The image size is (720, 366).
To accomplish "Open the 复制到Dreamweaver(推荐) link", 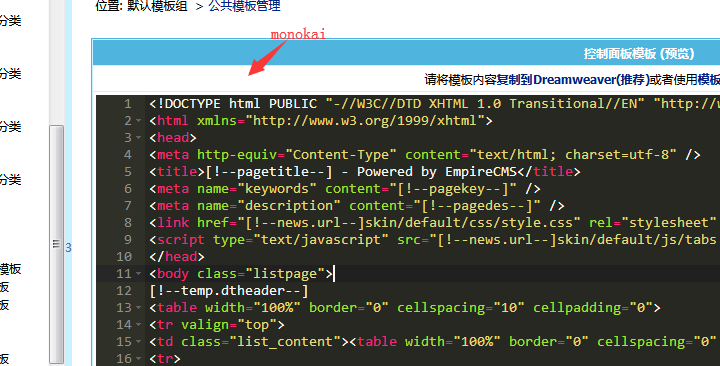I will 573,79.
